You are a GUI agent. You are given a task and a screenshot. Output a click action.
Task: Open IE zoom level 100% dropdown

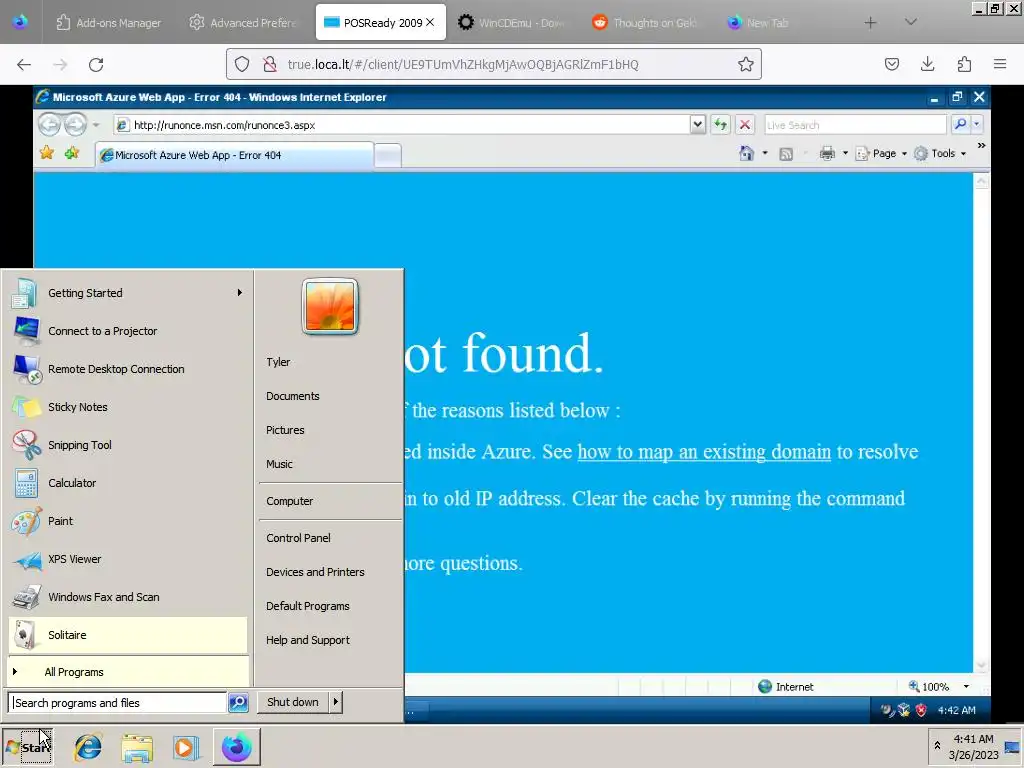967,686
